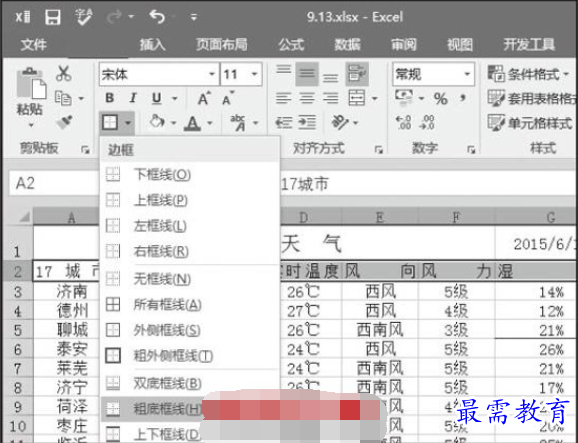This screenshot has height=443, width=578.
Task: Click the borders button icon
Action: coord(110,122)
